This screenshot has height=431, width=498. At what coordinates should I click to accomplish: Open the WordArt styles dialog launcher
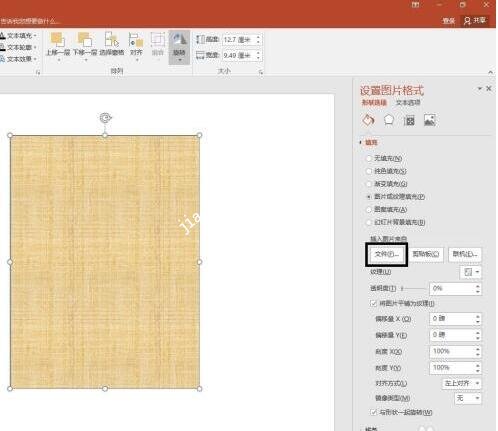(38, 72)
